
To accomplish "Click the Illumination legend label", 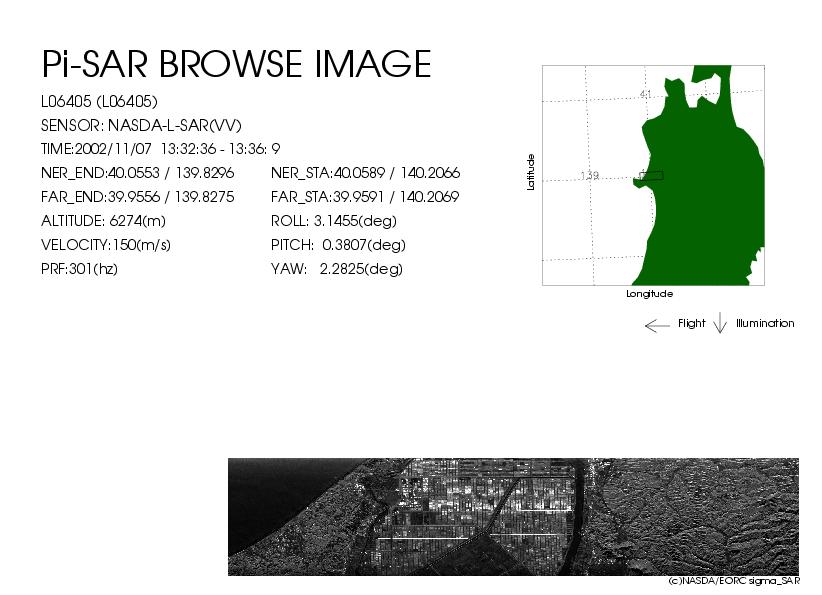I will point(765,323).
